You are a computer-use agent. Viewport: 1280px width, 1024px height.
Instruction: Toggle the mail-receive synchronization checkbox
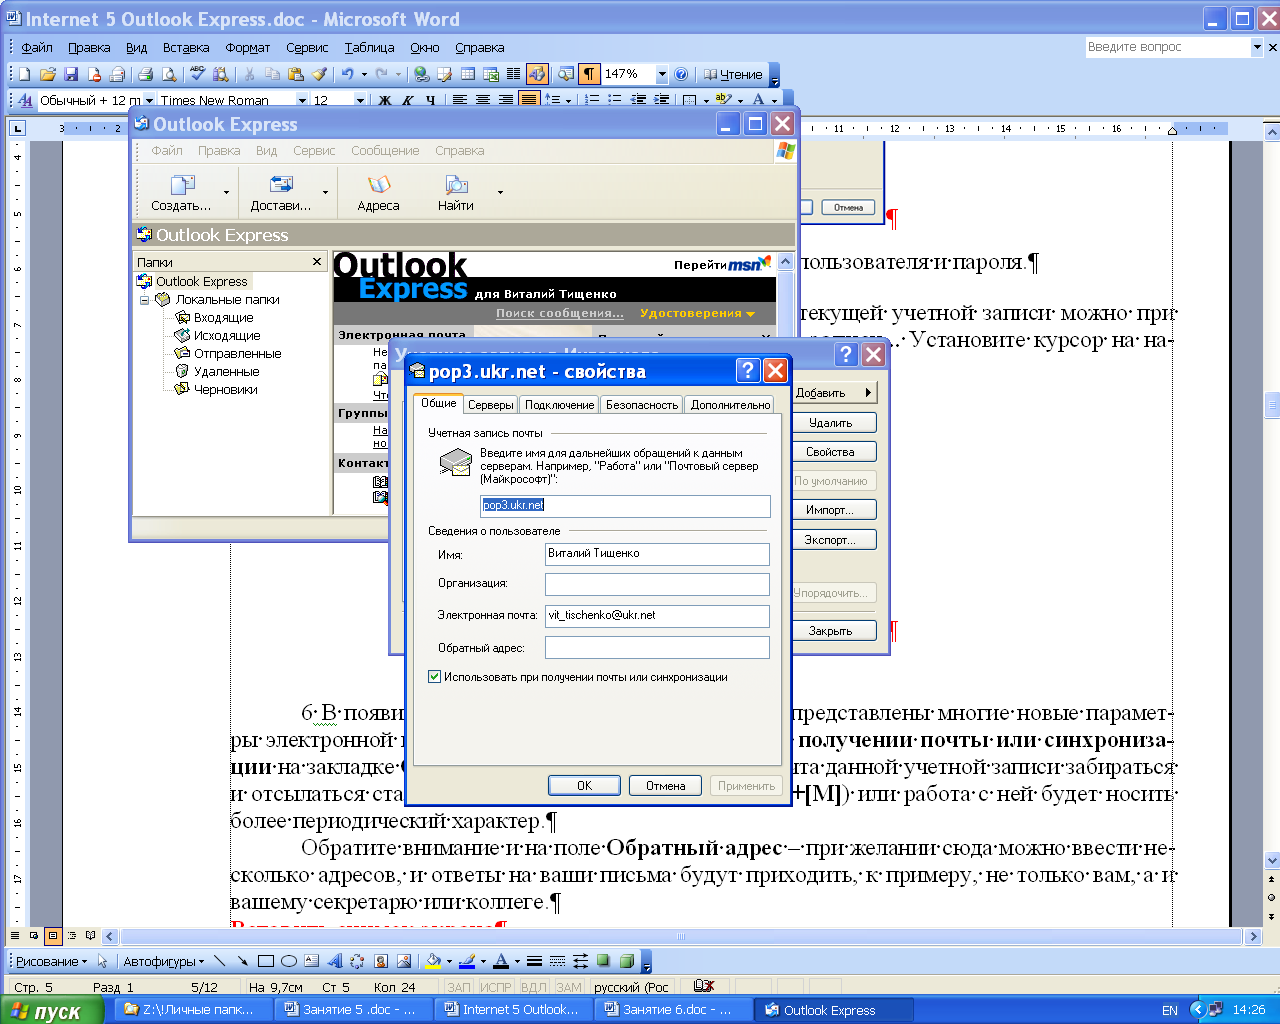click(434, 677)
